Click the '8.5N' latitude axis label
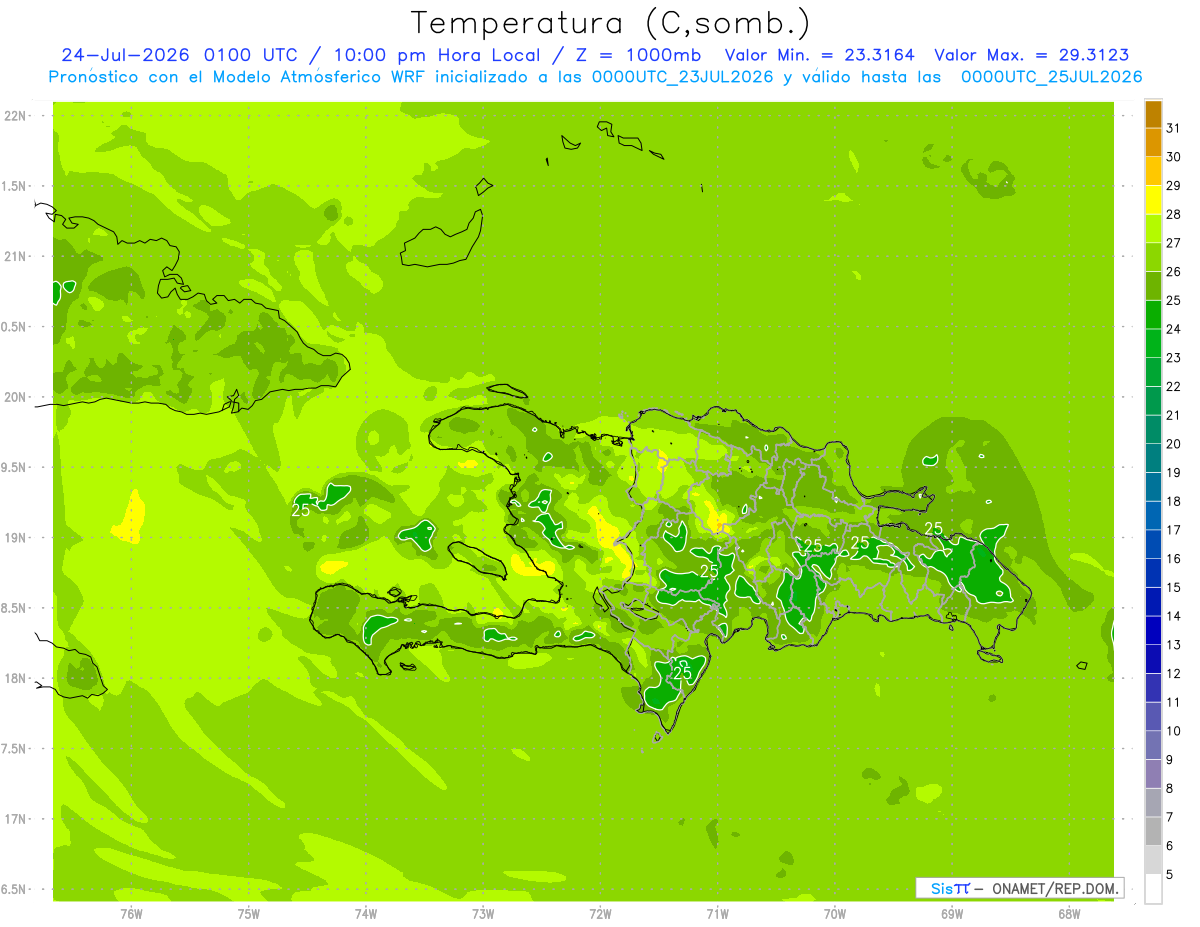This screenshot has height=927, width=1200. (15, 608)
